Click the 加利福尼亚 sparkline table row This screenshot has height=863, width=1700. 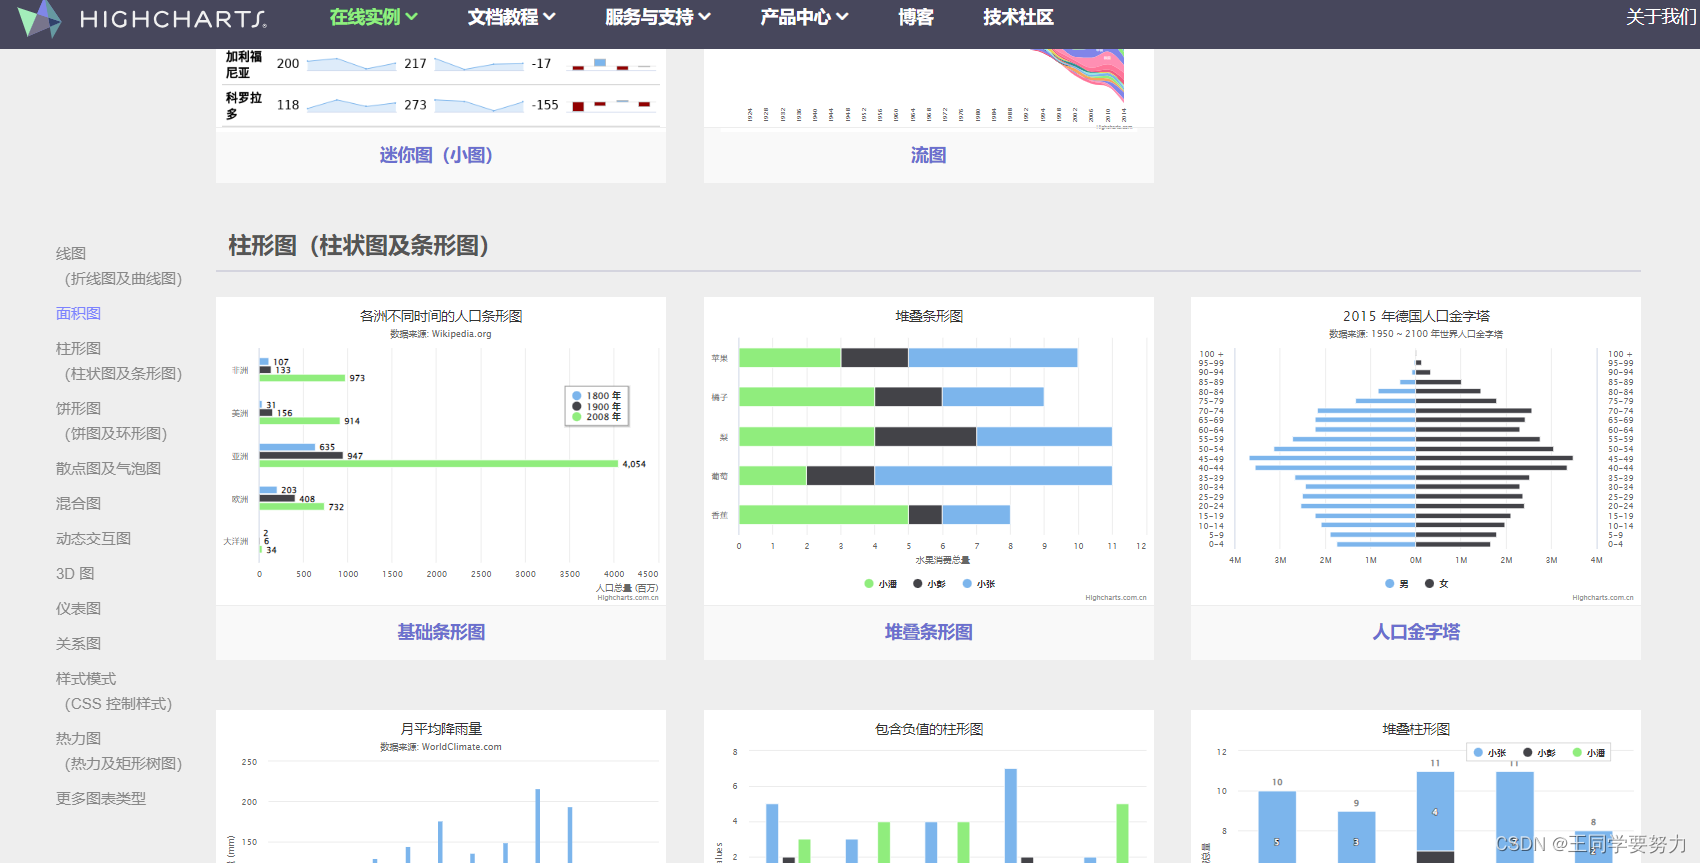coord(441,64)
